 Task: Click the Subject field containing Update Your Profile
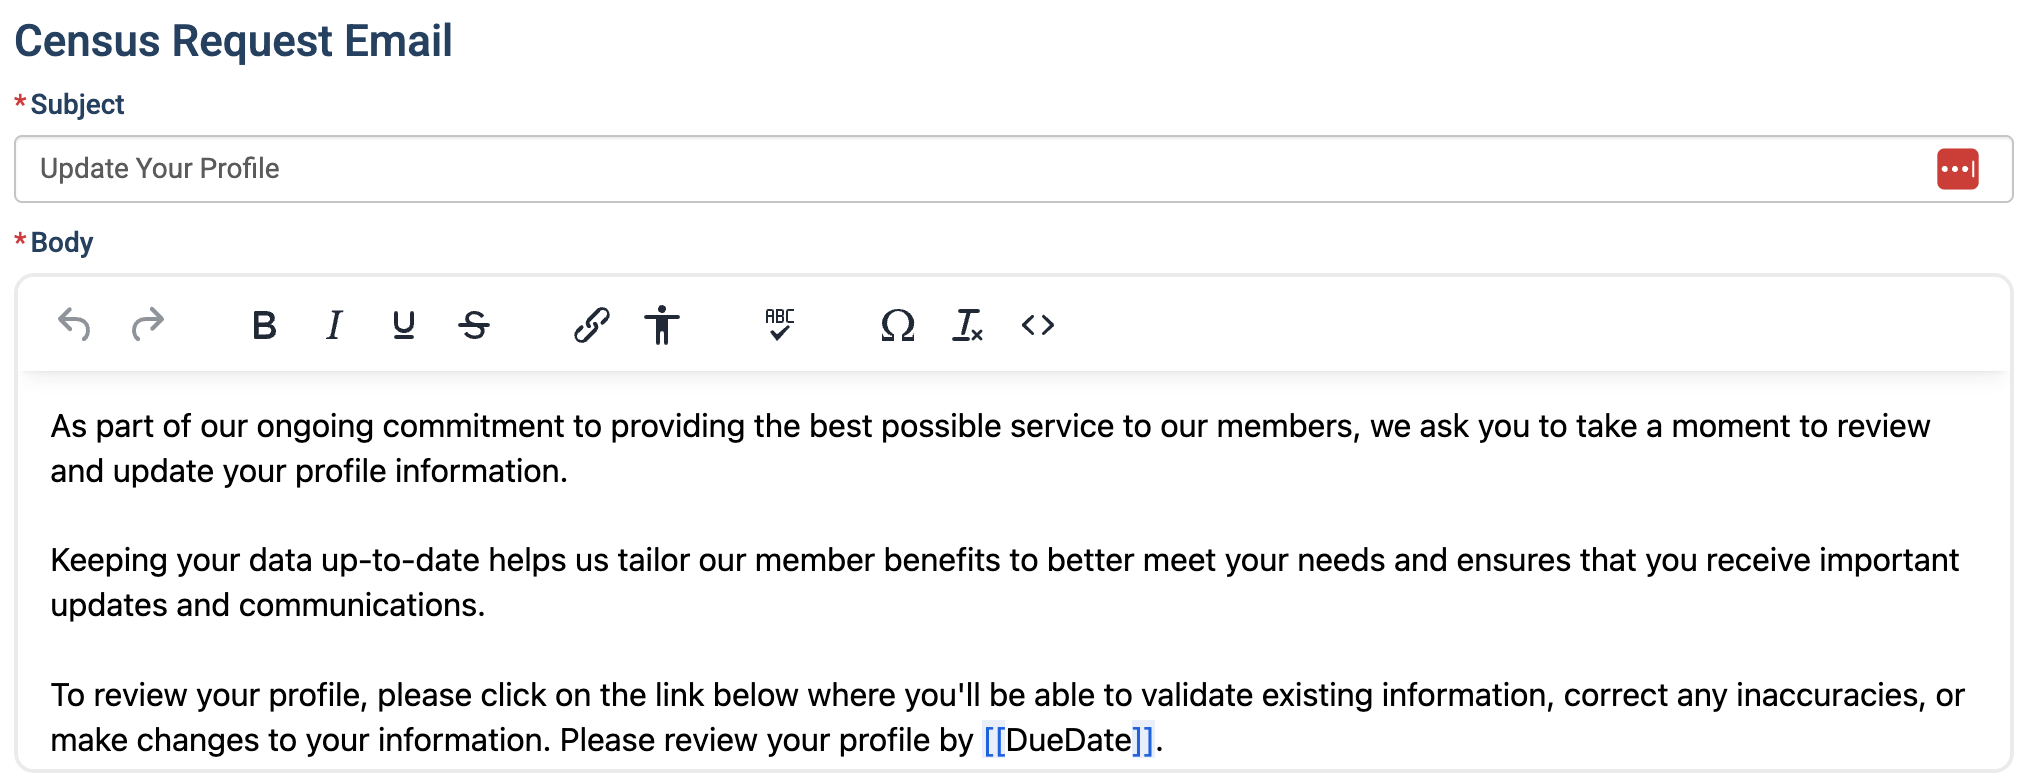(x=1013, y=169)
